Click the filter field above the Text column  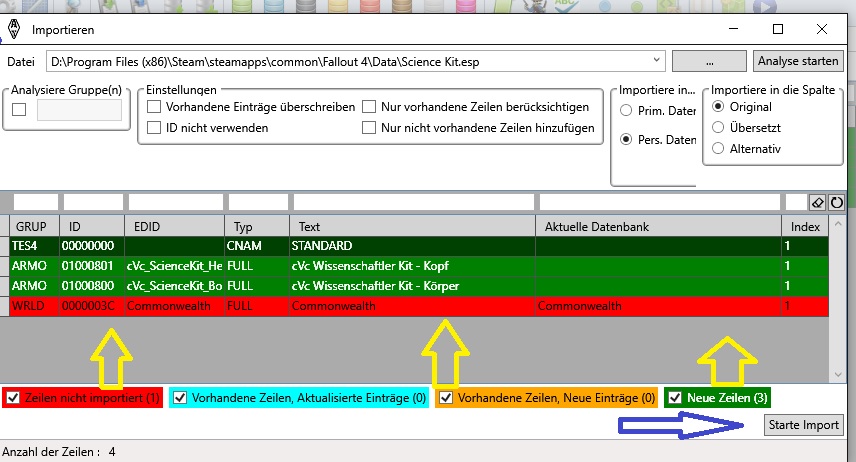[414, 202]
